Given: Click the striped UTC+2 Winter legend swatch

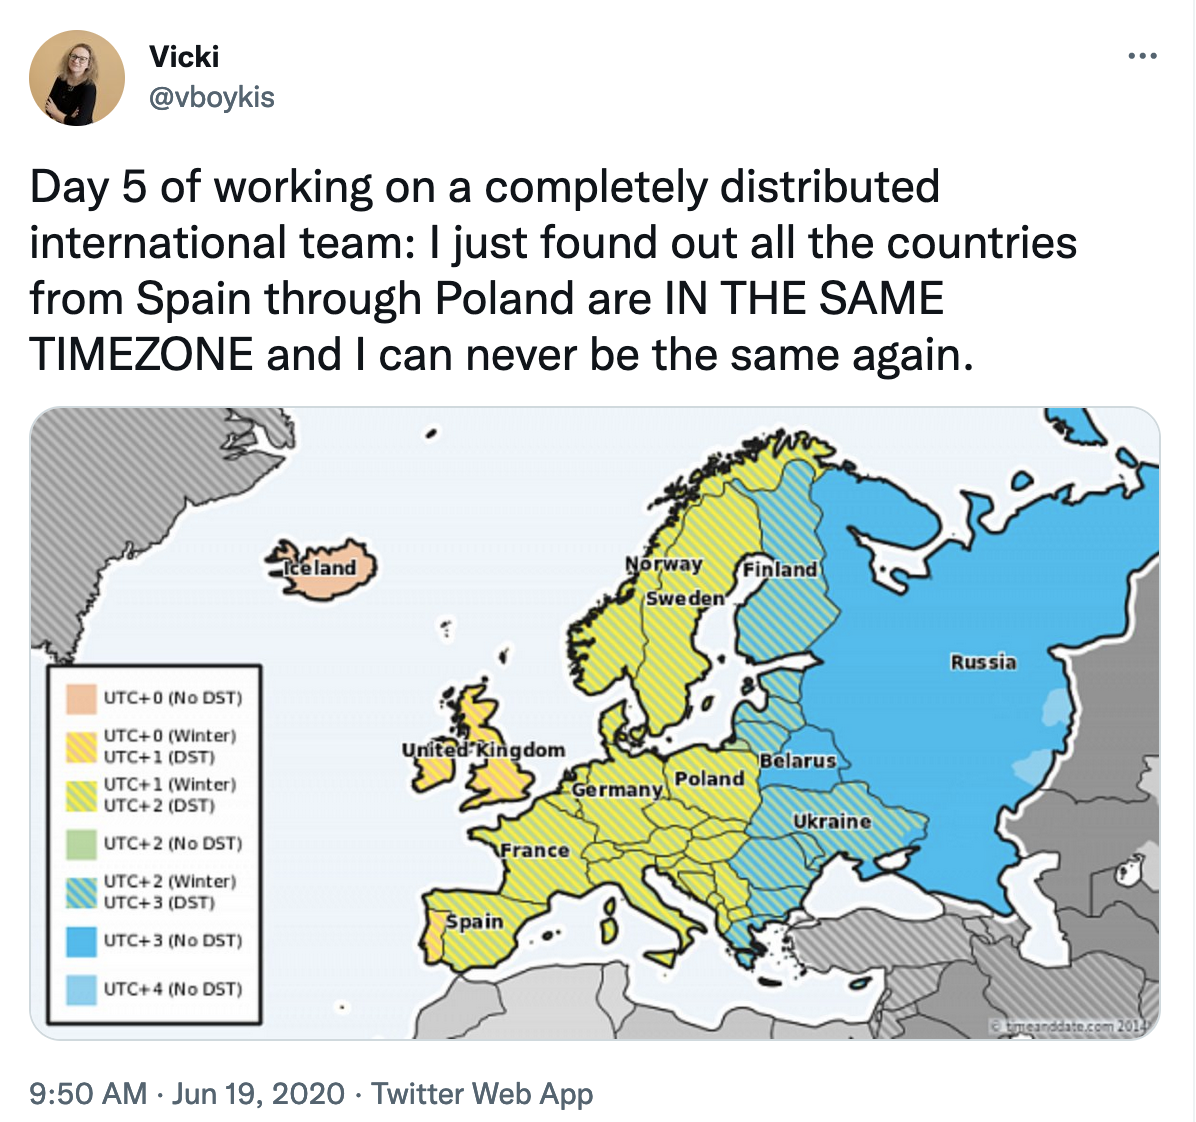Looking at the screenshot, I should (x=81, y=892).
